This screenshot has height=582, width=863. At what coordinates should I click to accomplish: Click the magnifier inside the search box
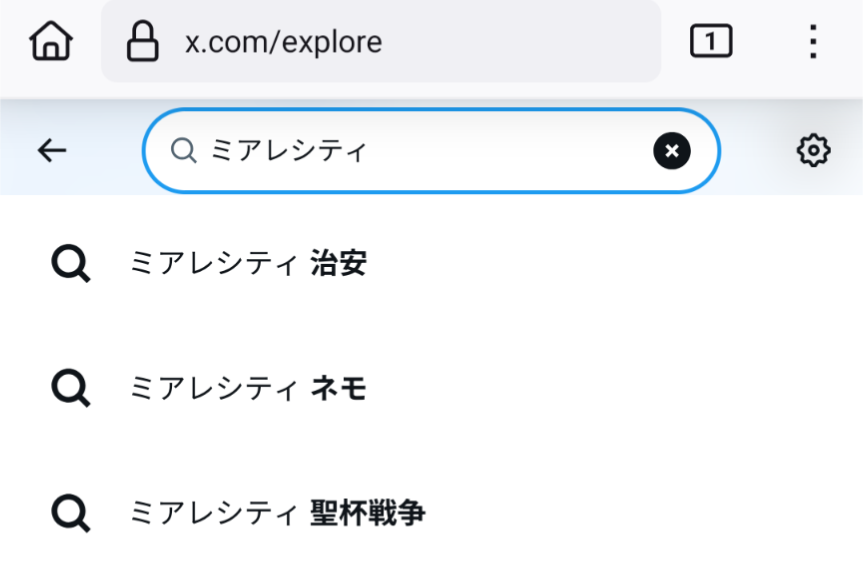tap(183, 151)
